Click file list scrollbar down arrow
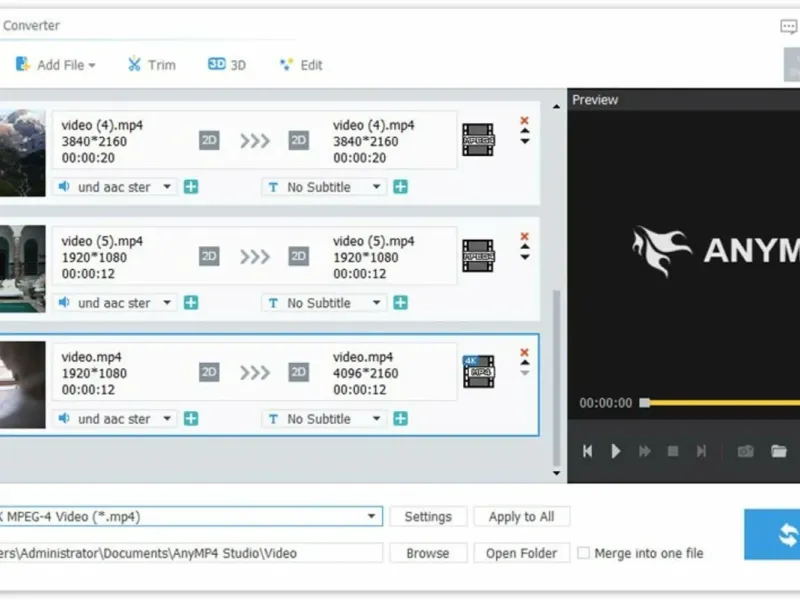Image resolution: width=800 pixels, height=600 pixels. [556, 473]
